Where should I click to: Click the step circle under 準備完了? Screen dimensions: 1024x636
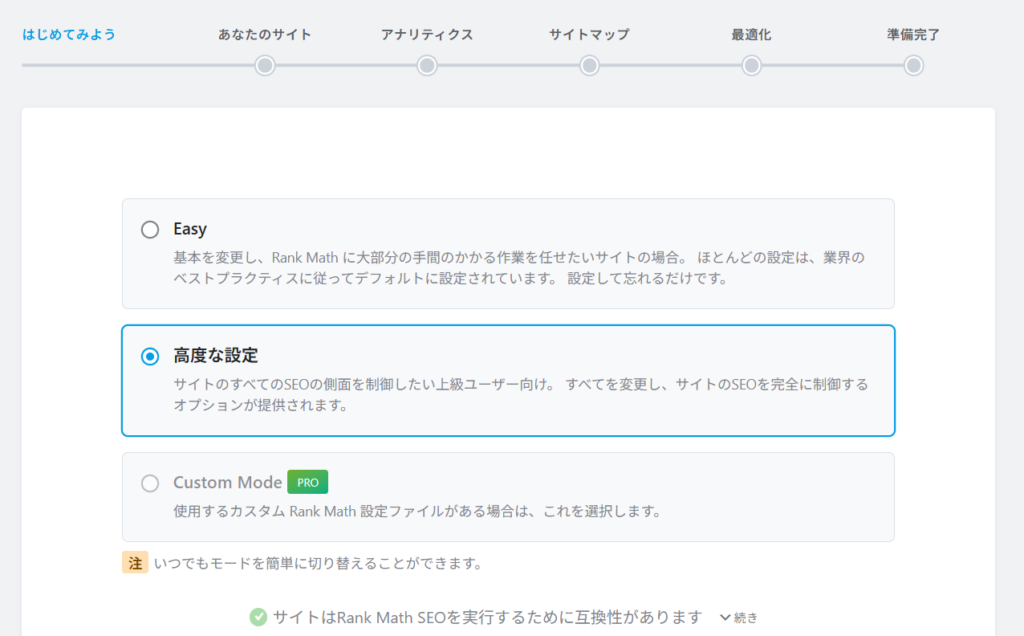[x=913, y=65]
